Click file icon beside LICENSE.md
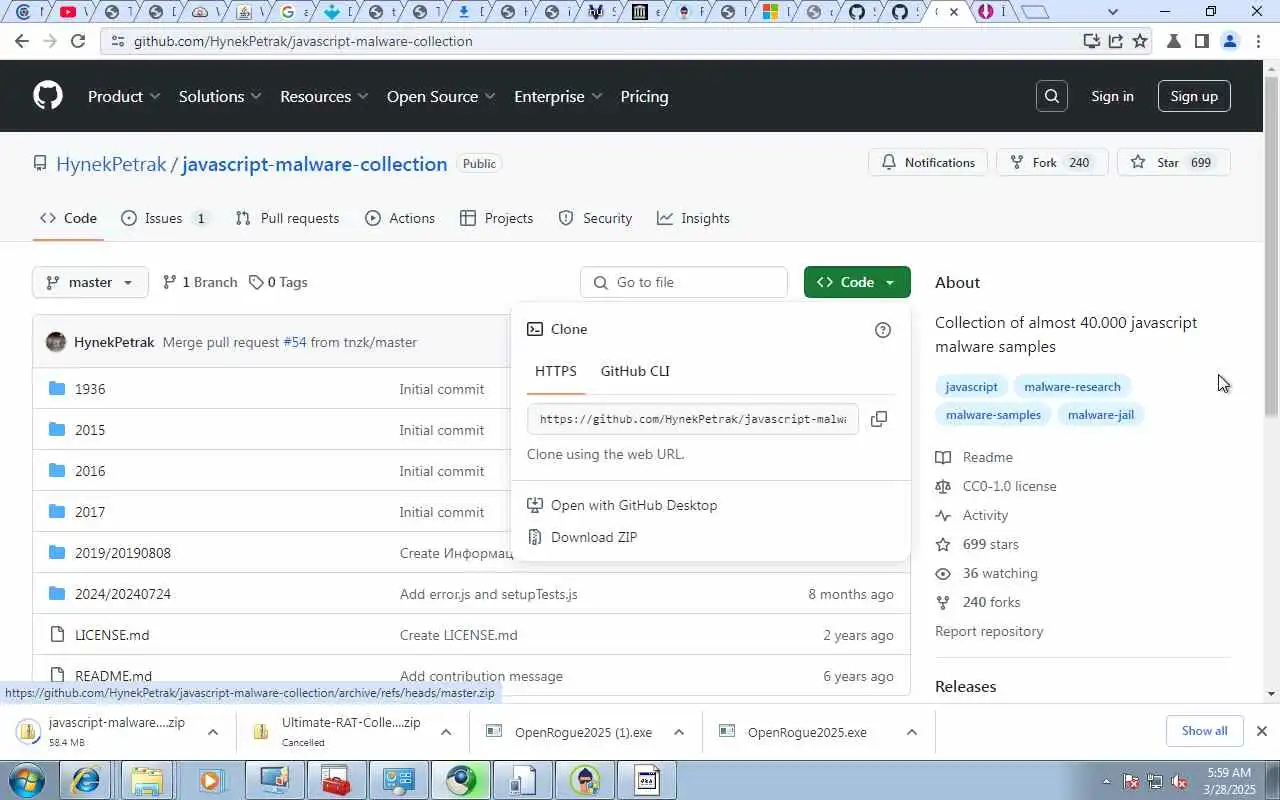The image size is (1280, 800). click(57, 635)
